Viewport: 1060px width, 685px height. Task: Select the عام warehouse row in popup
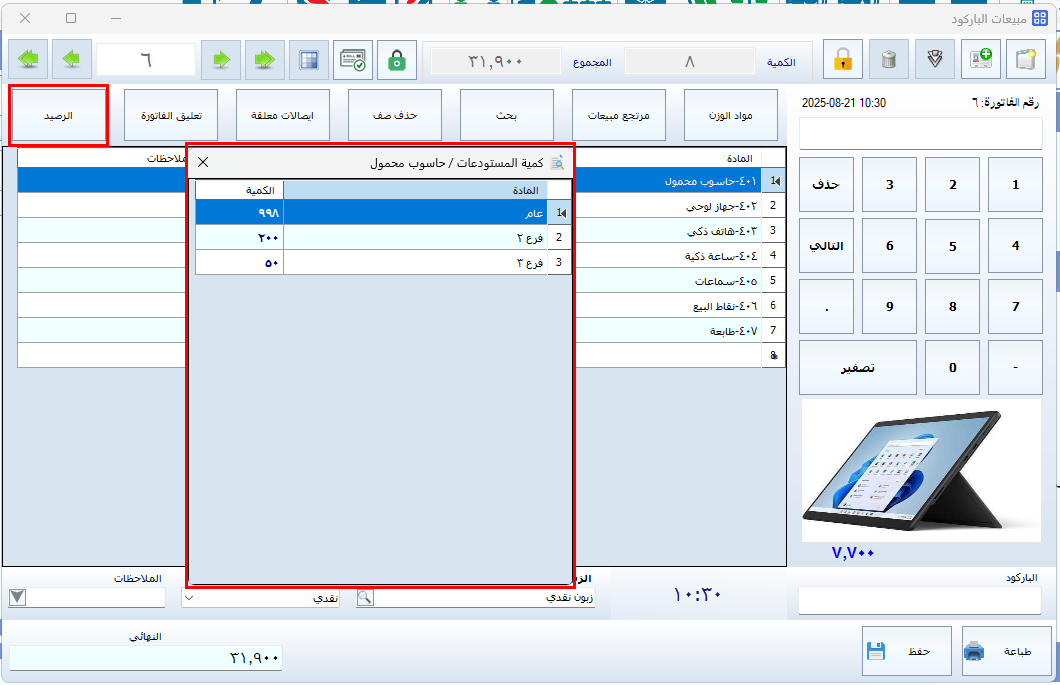[x=383, y=212]
